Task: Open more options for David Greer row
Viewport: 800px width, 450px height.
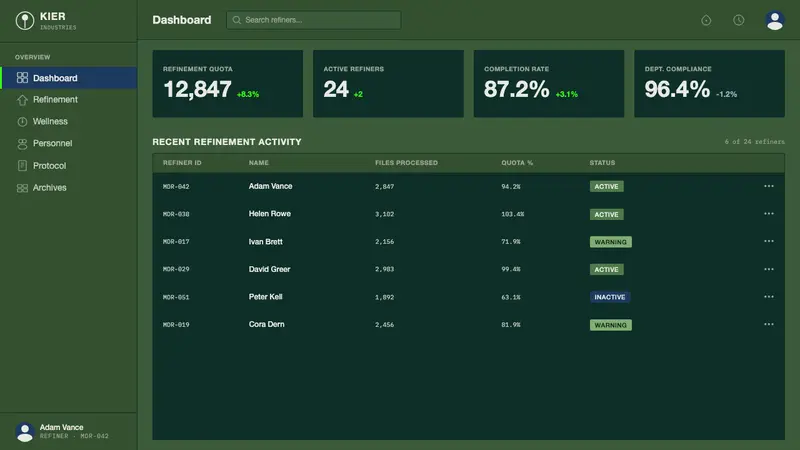Action: pos(769,269)
